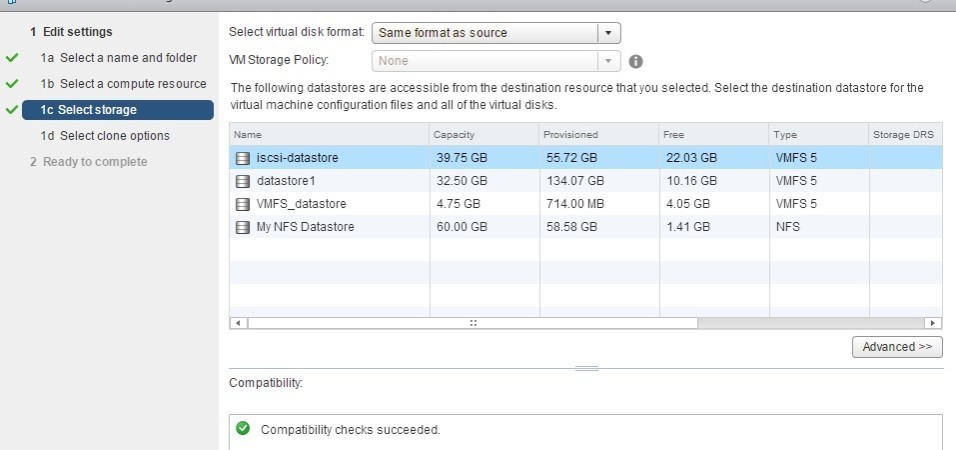The width and height of the screenshot is (956, 450).
Task: Click the VM Storage Policy info icon
Action: pyautogui.click(x=636, y=61)
